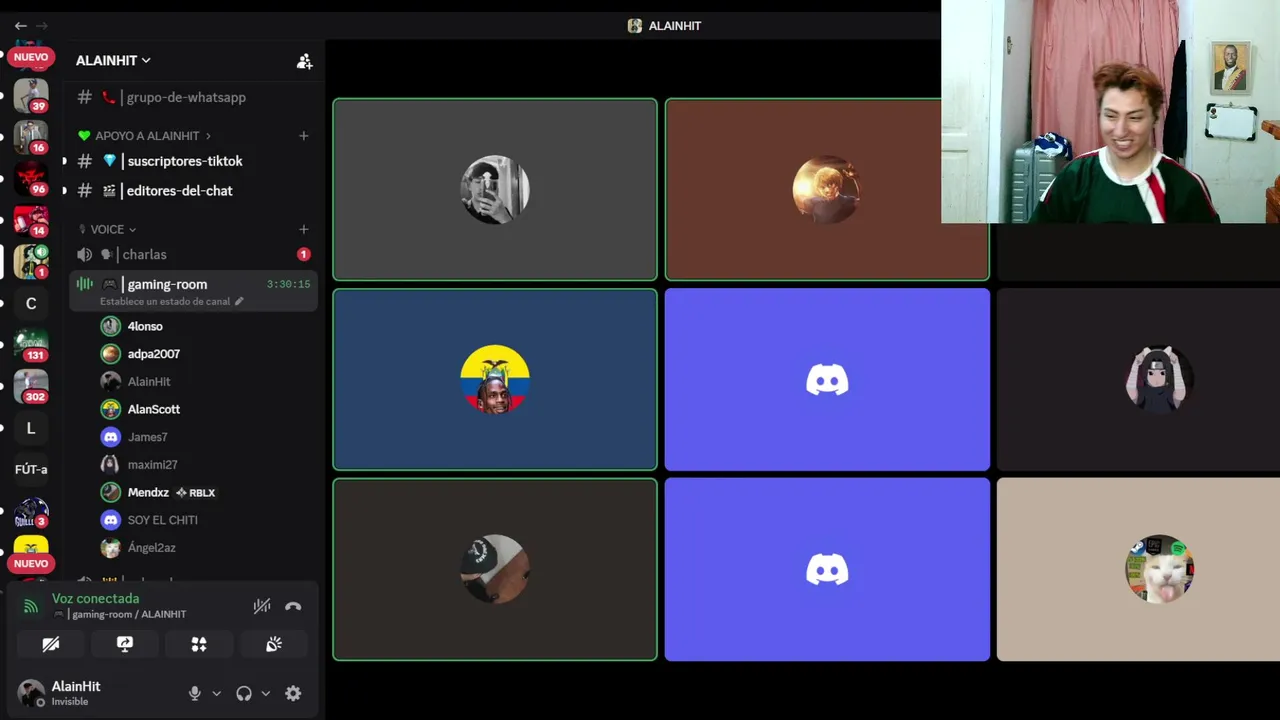The height and width of the screenshot is (720, 1280).
Task: Focus the black cap avatar tile
Action: [495, 569]
